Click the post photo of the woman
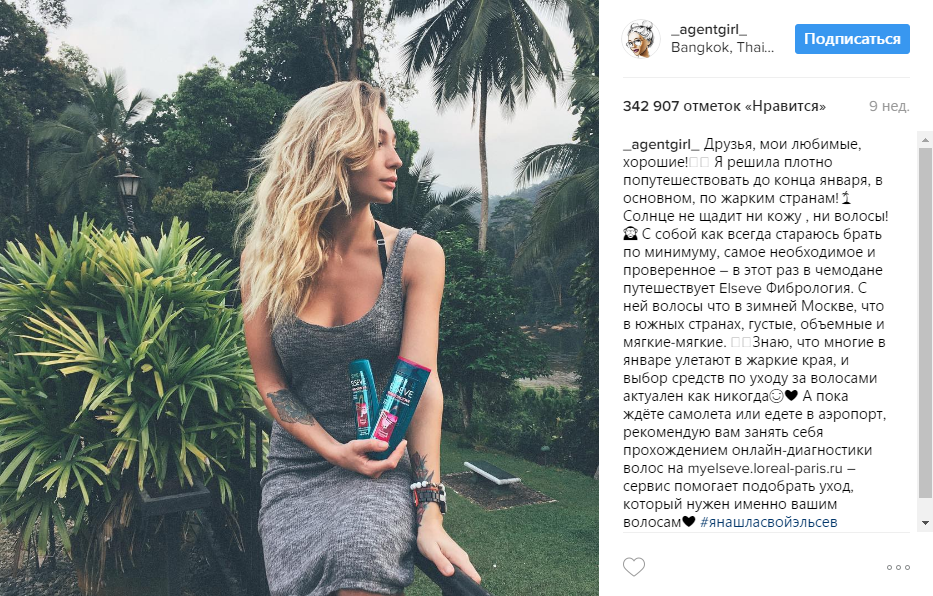Screen dimensions: 933x596 (x=299, y=298)
